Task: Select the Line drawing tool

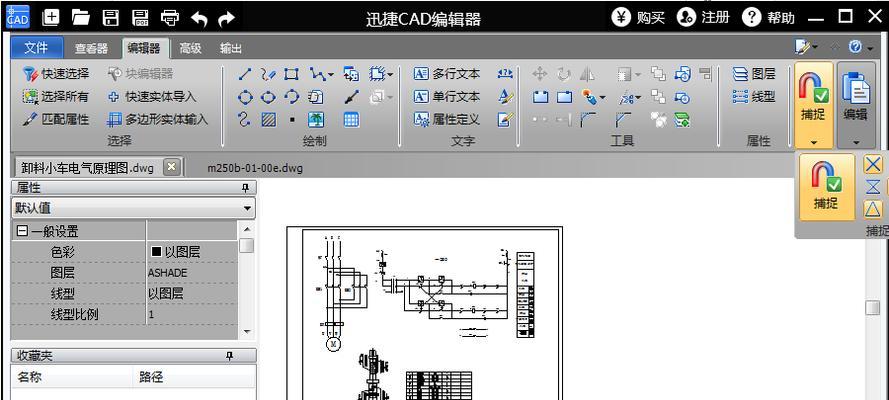Action: pos(245,74)
